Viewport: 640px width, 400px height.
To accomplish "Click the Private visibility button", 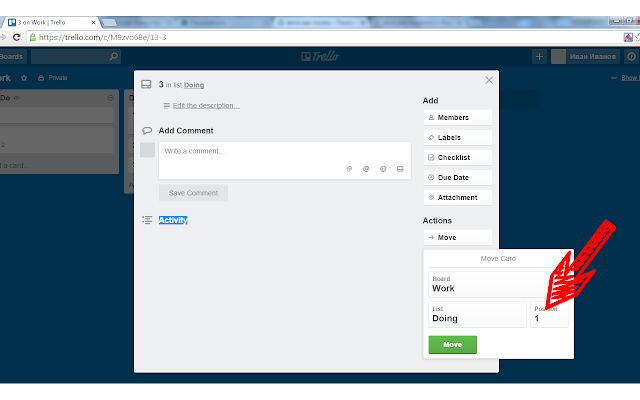I will coord(53,78).
